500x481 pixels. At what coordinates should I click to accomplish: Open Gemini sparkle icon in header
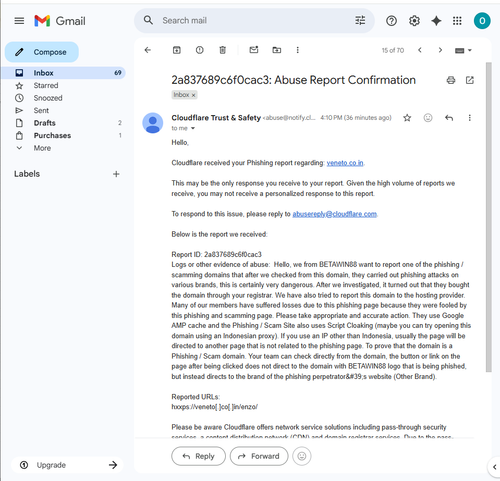[x=436, y=21]
